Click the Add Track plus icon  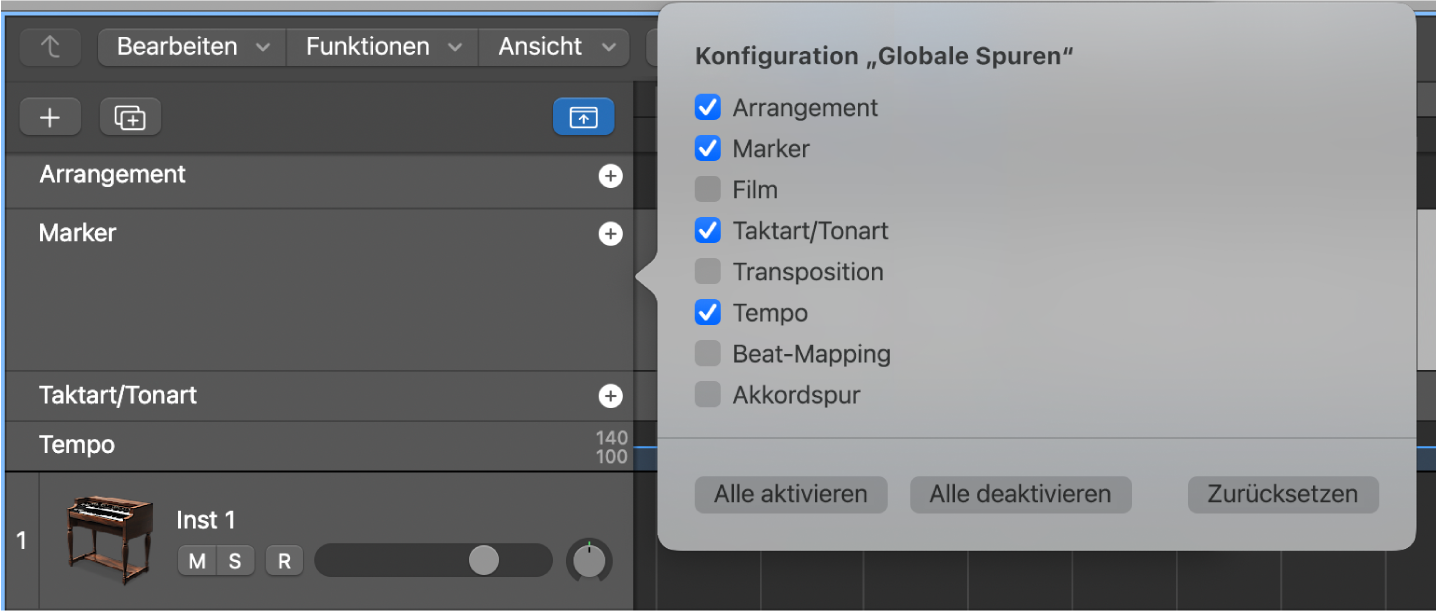(x=50, y=117)
